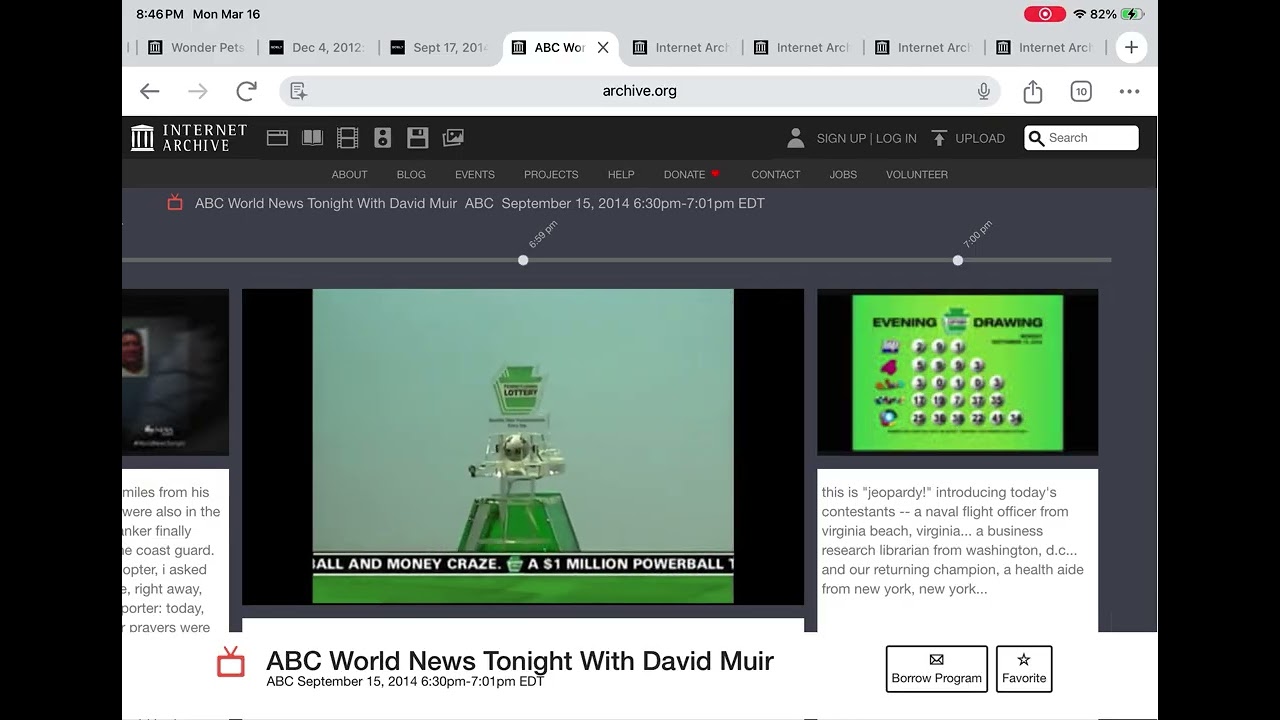Close the ABC Wor tab
This screenshot has width=1280, height=720.
[603, 47]
